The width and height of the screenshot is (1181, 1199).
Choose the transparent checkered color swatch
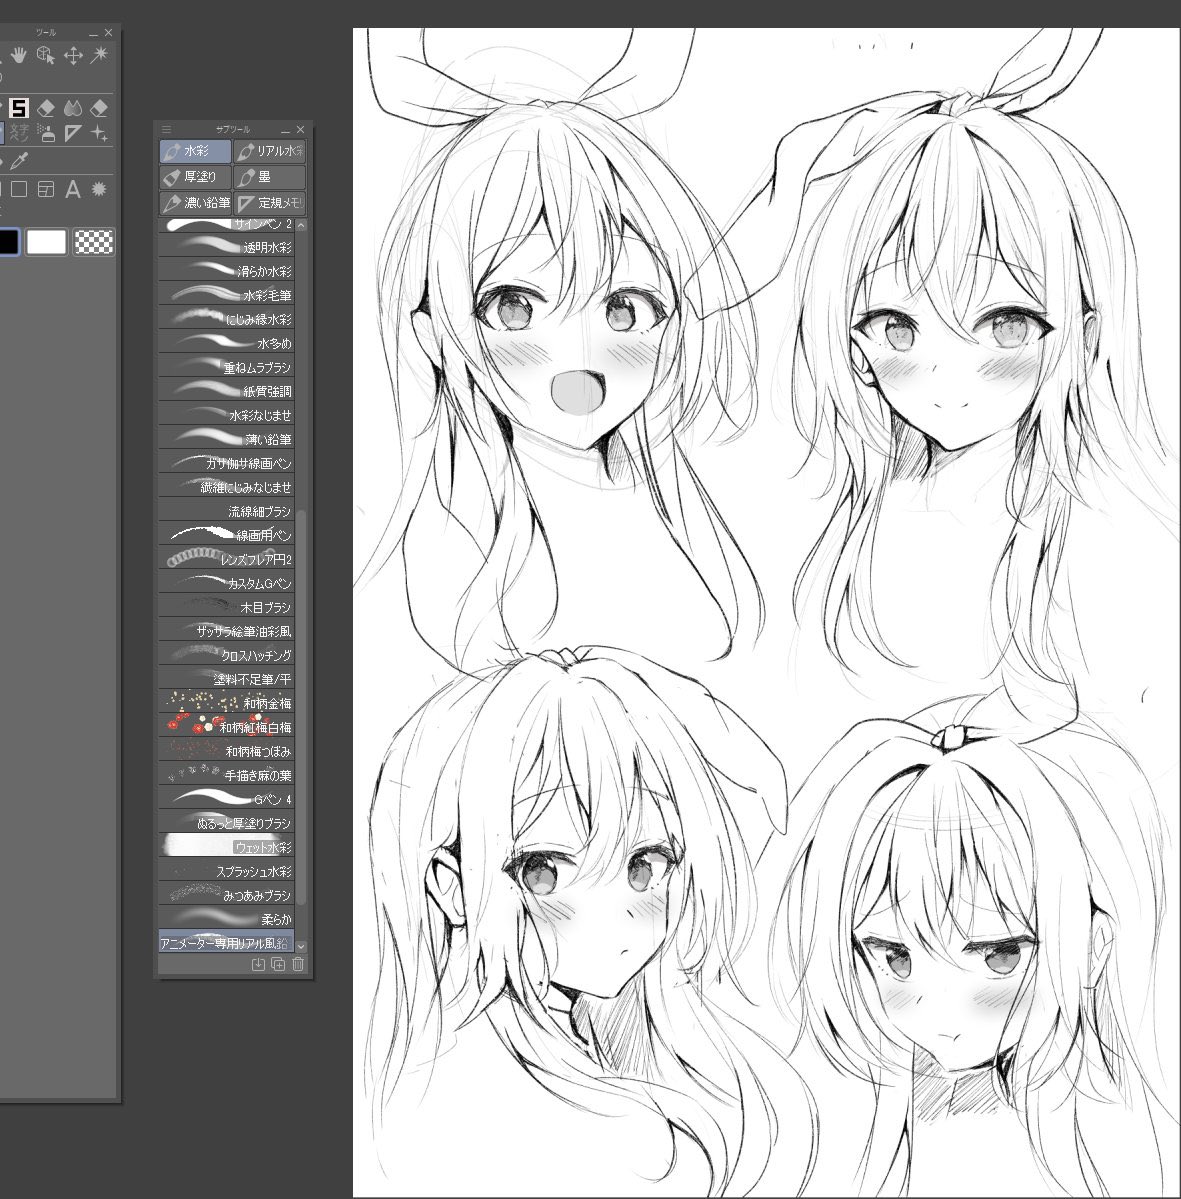pos(94,242)
